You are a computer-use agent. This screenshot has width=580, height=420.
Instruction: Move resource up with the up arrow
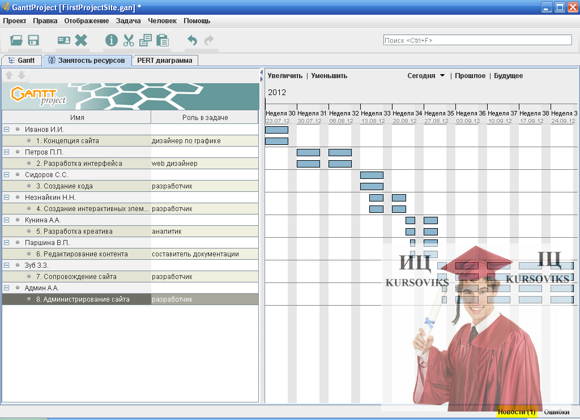pyautogui.click(x=9, y=75)
